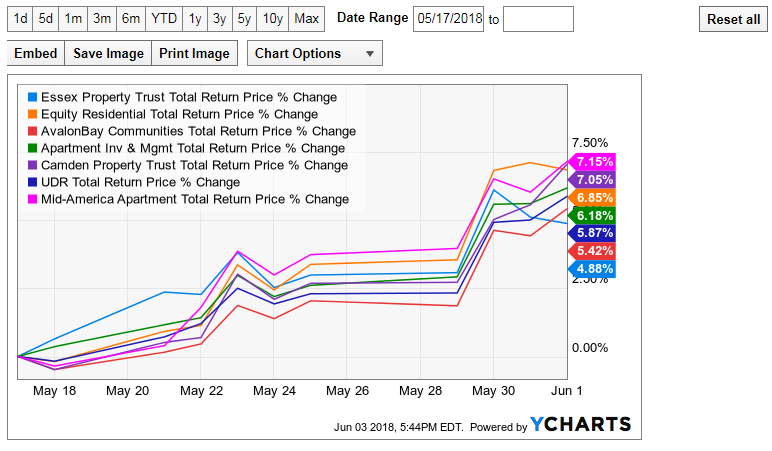The height and width of the screenshot is (451, 772).
Task: Click the green 6.18% value flag
Action: tap(592, 215)
